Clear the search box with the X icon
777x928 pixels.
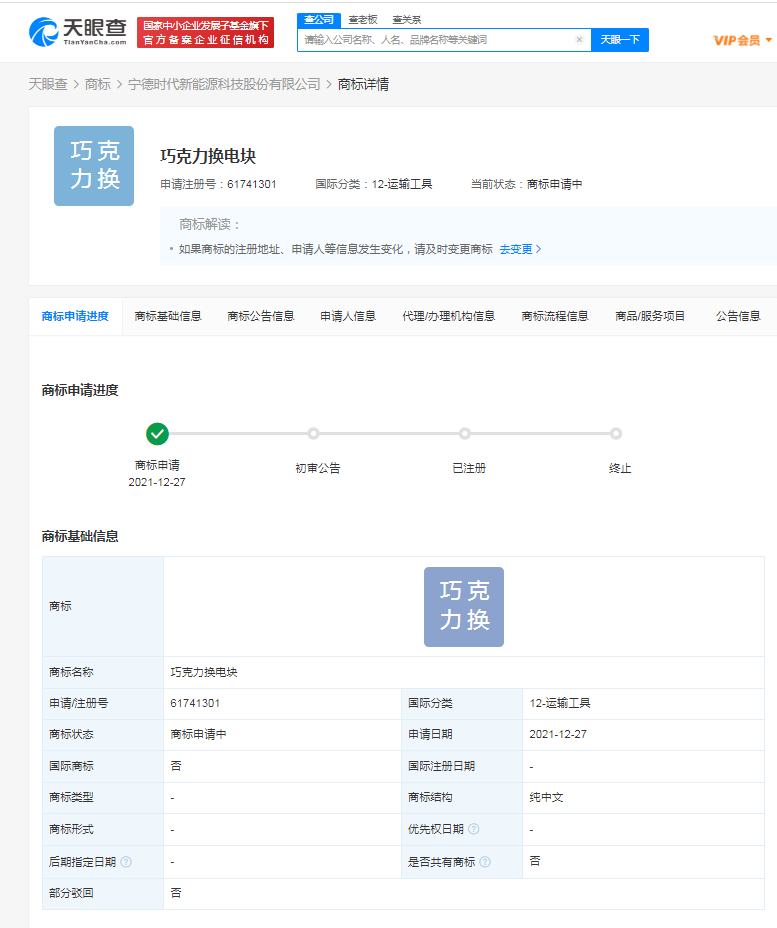[x=579, y=40]
